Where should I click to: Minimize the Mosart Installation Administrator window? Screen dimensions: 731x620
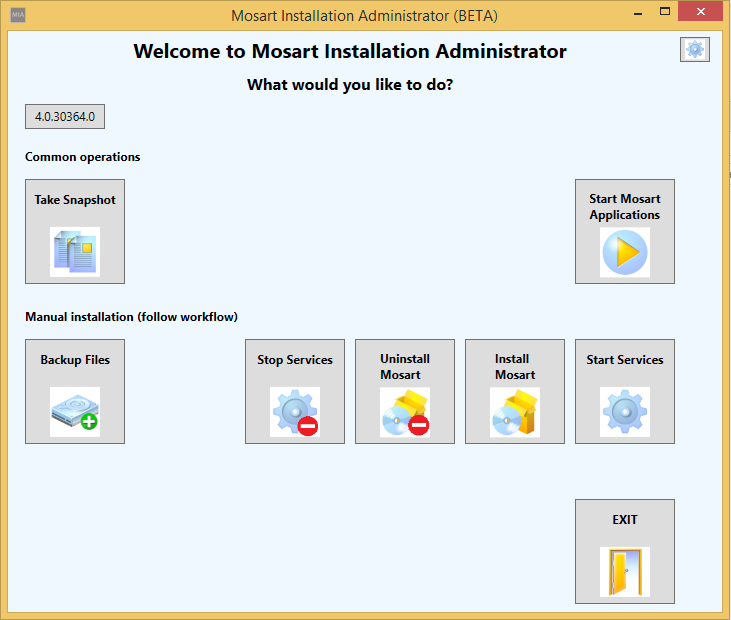click(x=638, y=14)
